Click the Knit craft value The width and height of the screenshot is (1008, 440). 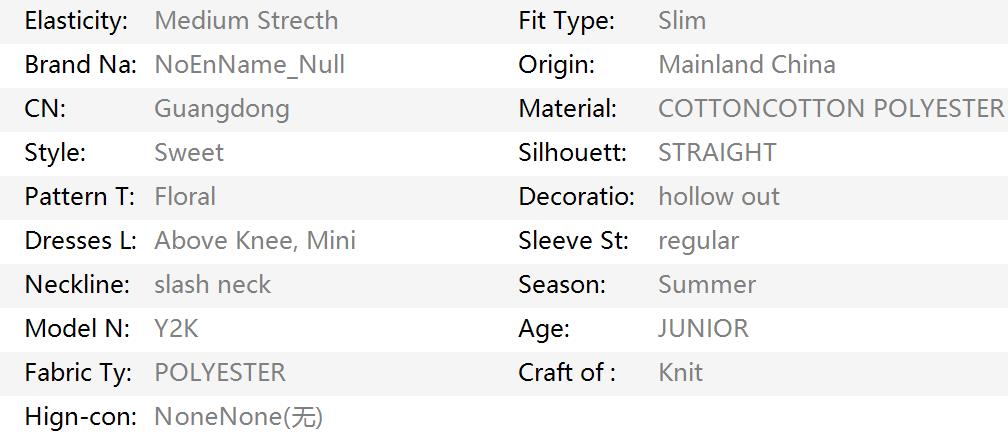681,372
